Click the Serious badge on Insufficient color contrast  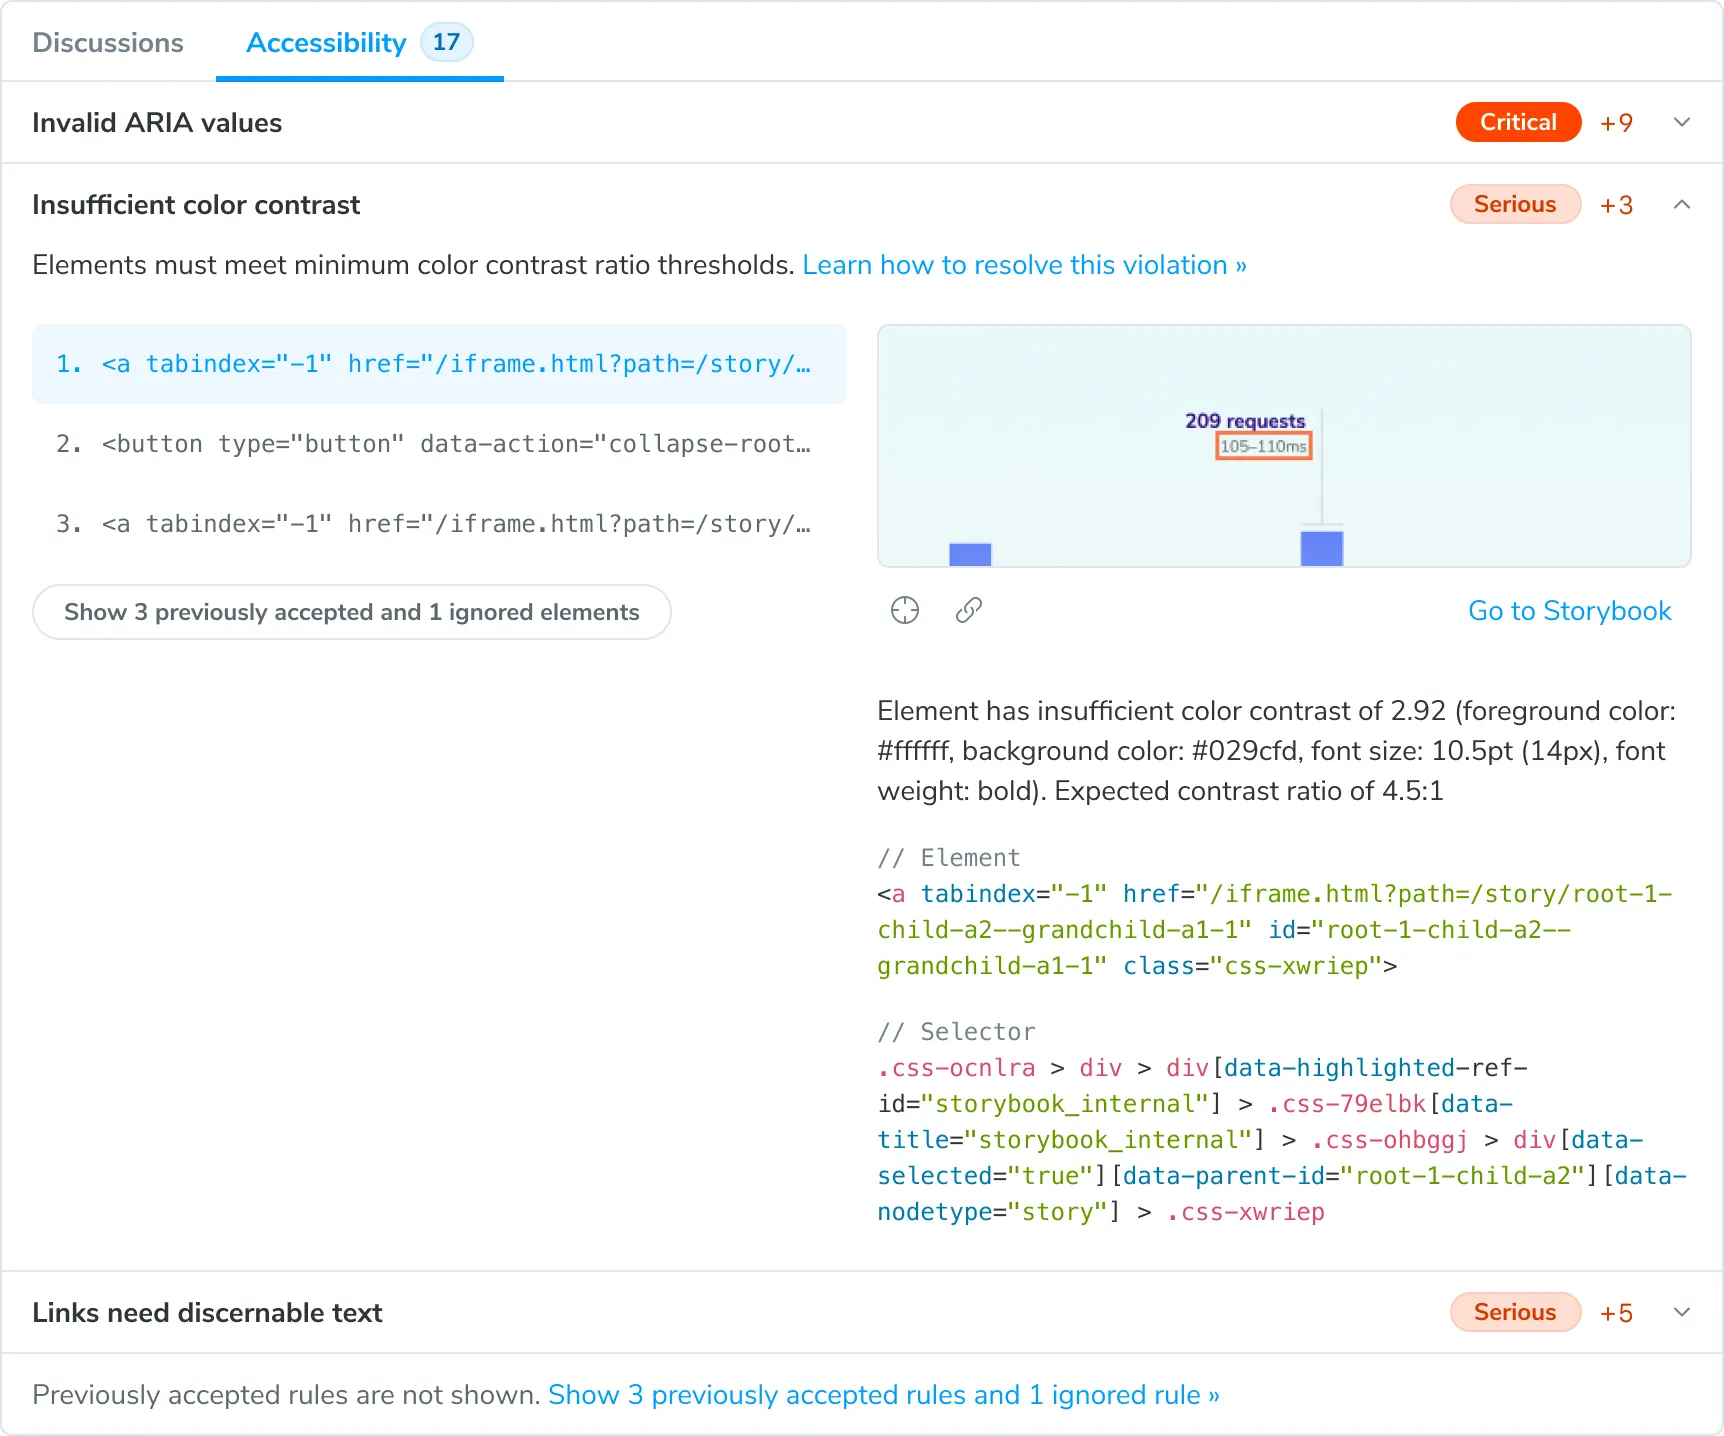pyautogui.click(x=1515, y=204)
